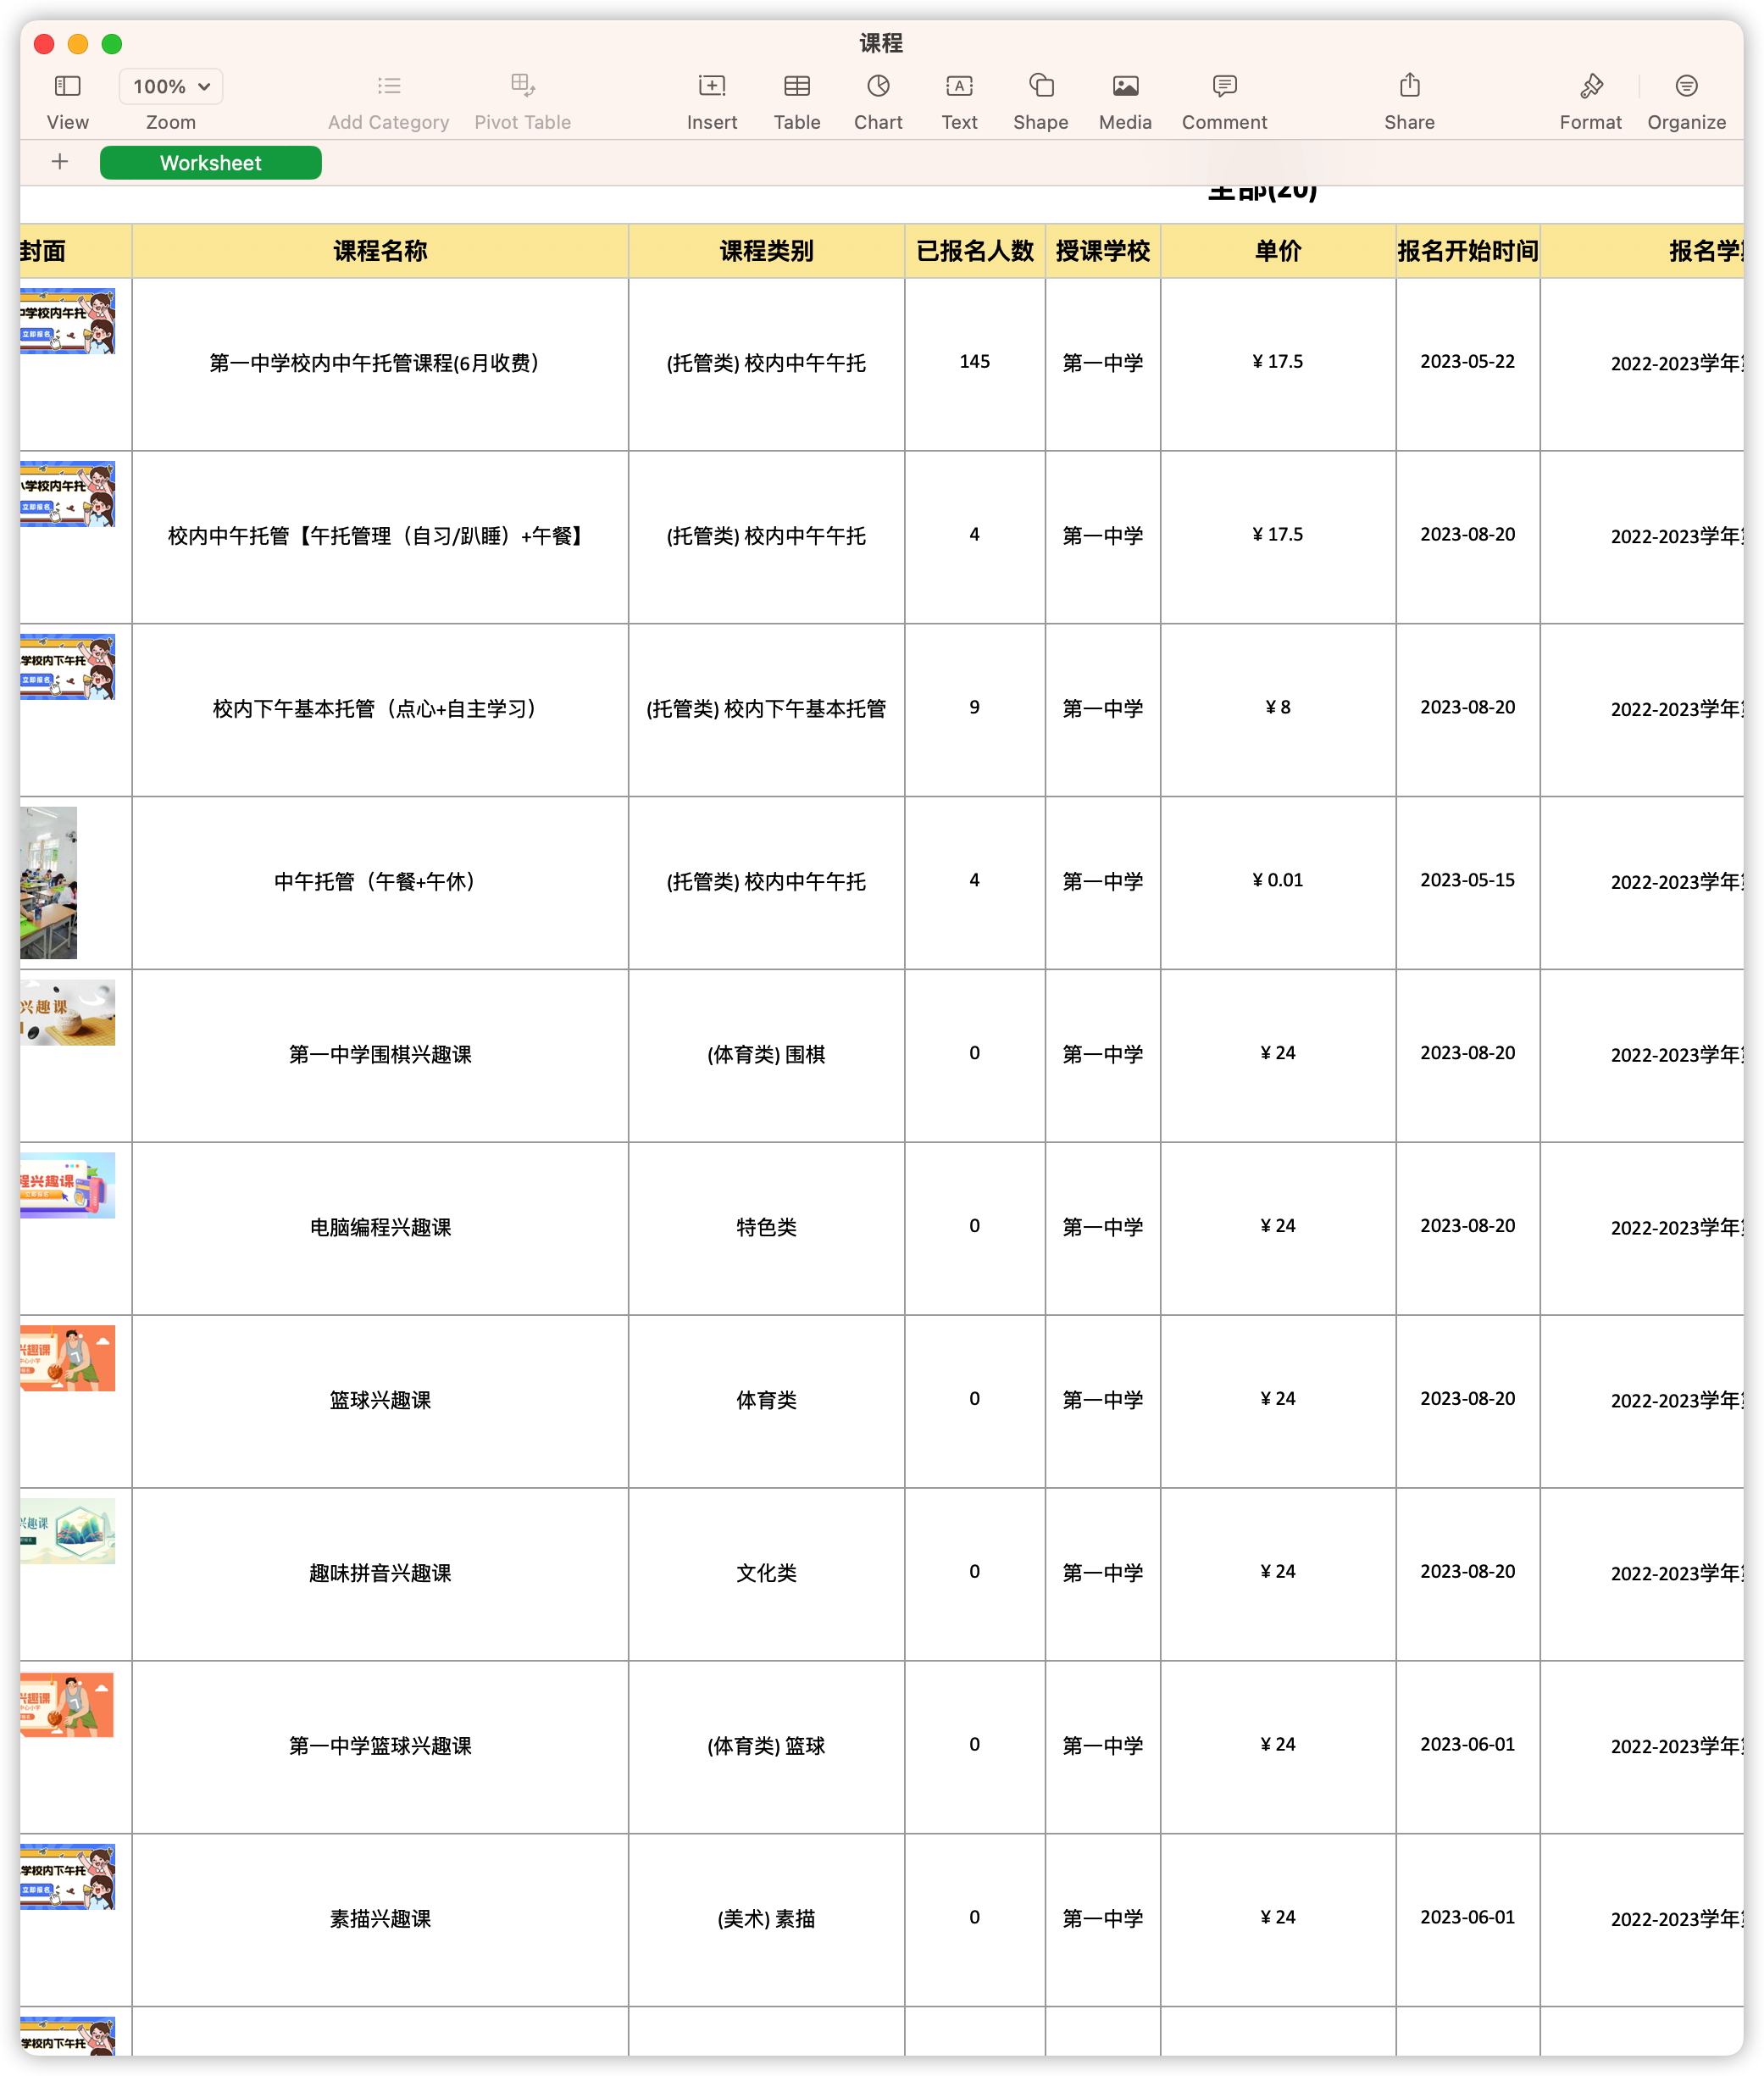1764x2076 pixels.
Task: Add a Text box
Action: coord(959,86)
